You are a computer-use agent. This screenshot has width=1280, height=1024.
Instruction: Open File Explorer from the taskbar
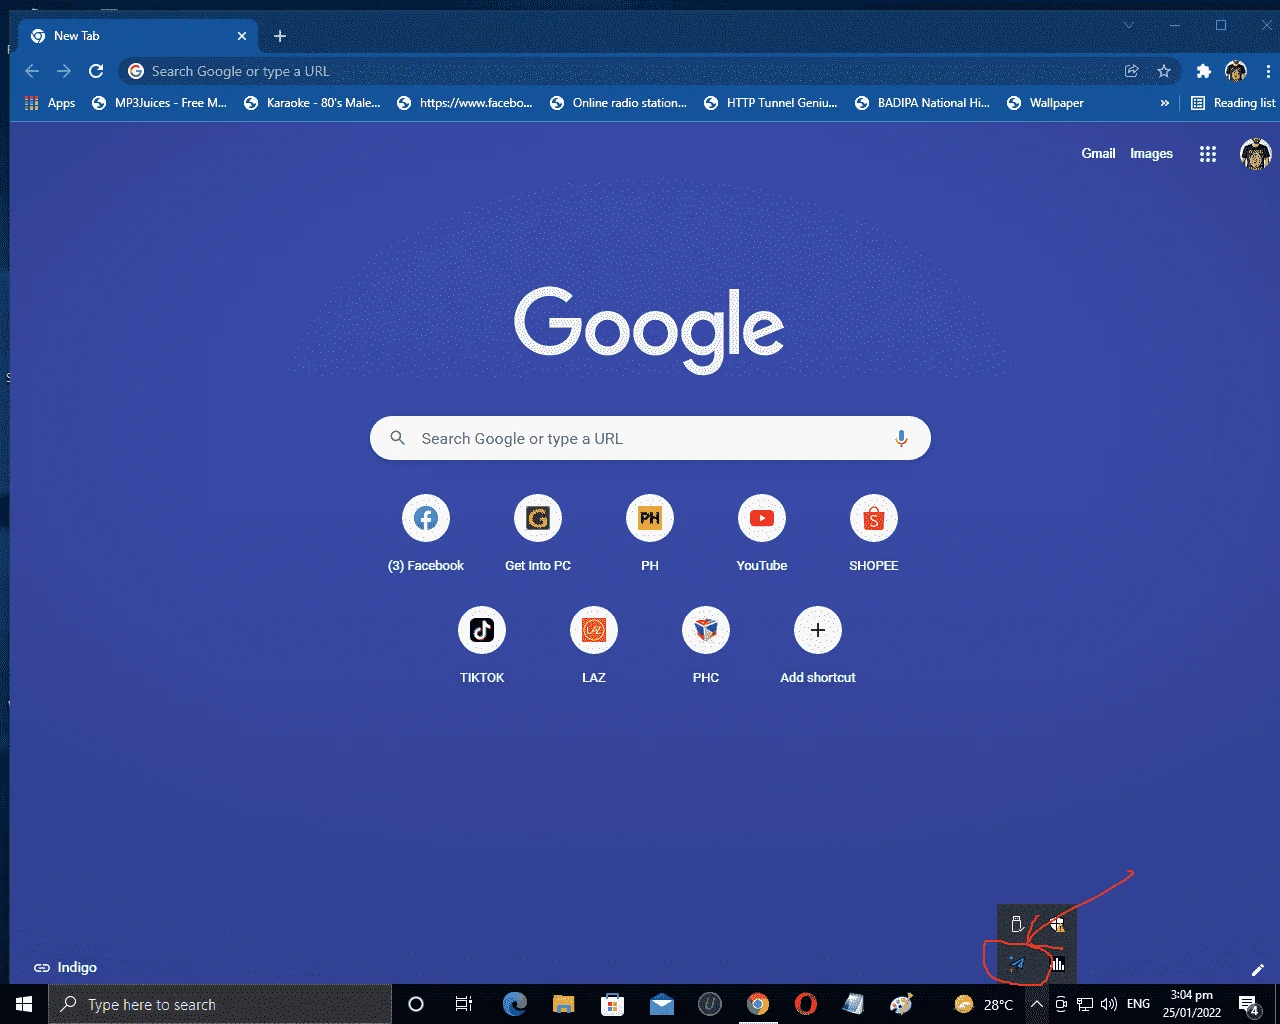click(x=564, y=1004)
